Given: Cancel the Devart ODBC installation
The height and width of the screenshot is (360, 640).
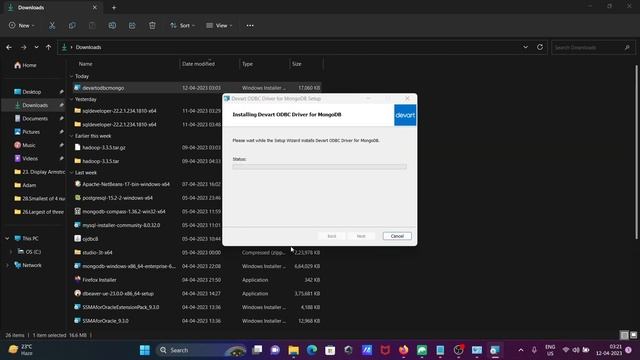Looking at the screenshot, I should click(397, 236).
